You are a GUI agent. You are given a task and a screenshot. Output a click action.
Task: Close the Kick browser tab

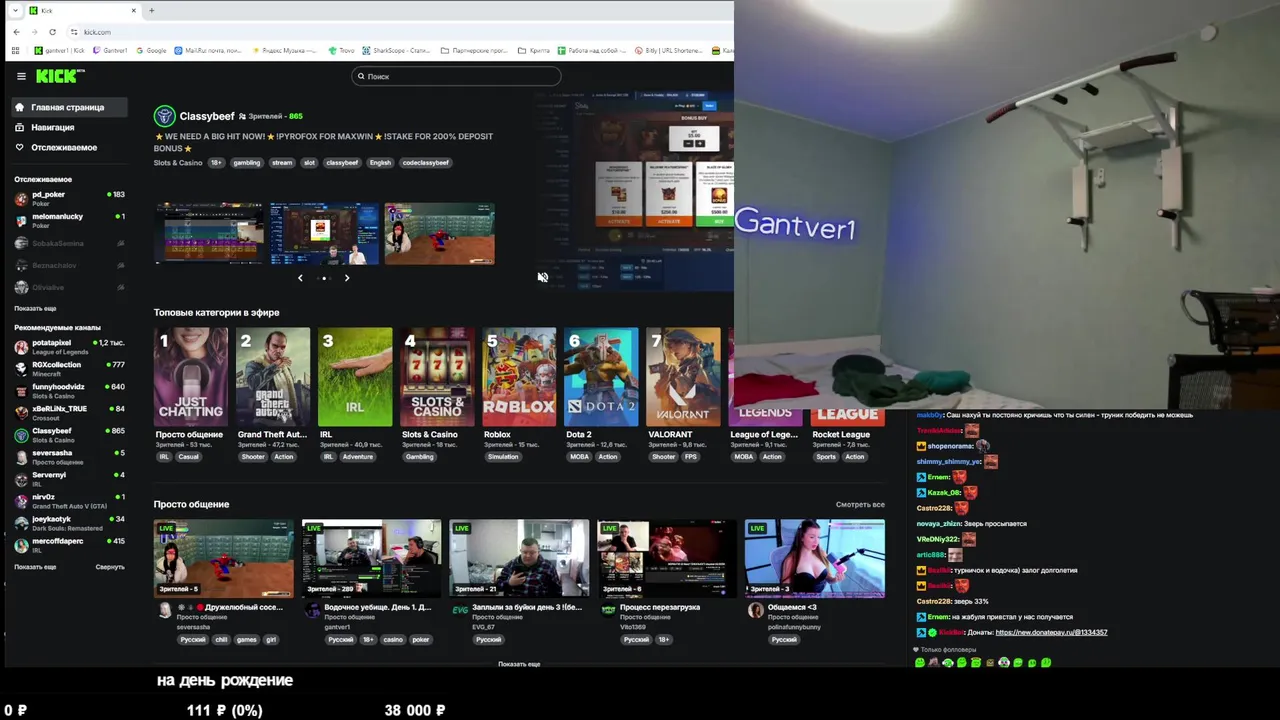134,10
